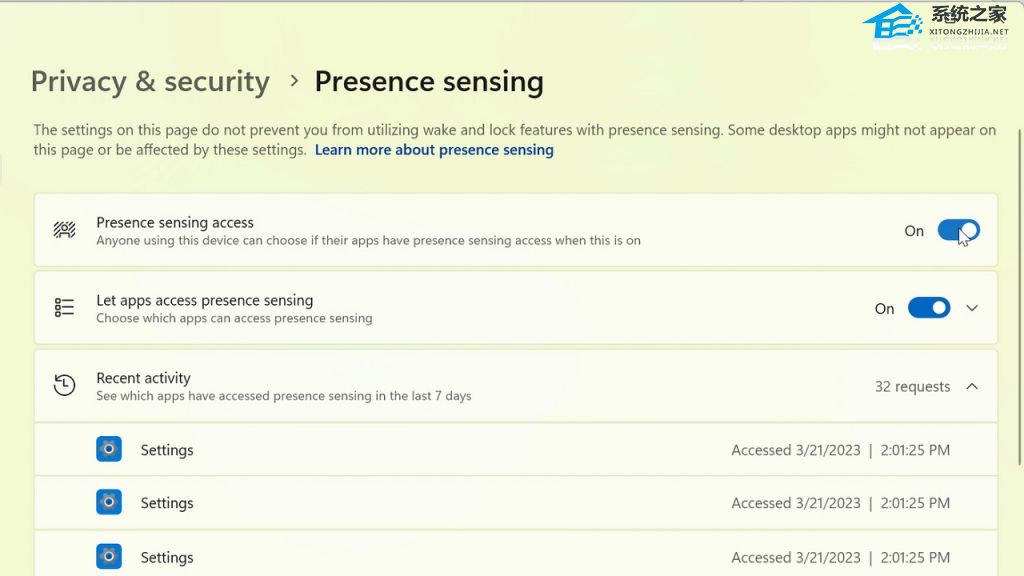This screenshot has width=1024, height=576.
Task: Expand Let apps access presence sensing section
Action: coord(972,308)
